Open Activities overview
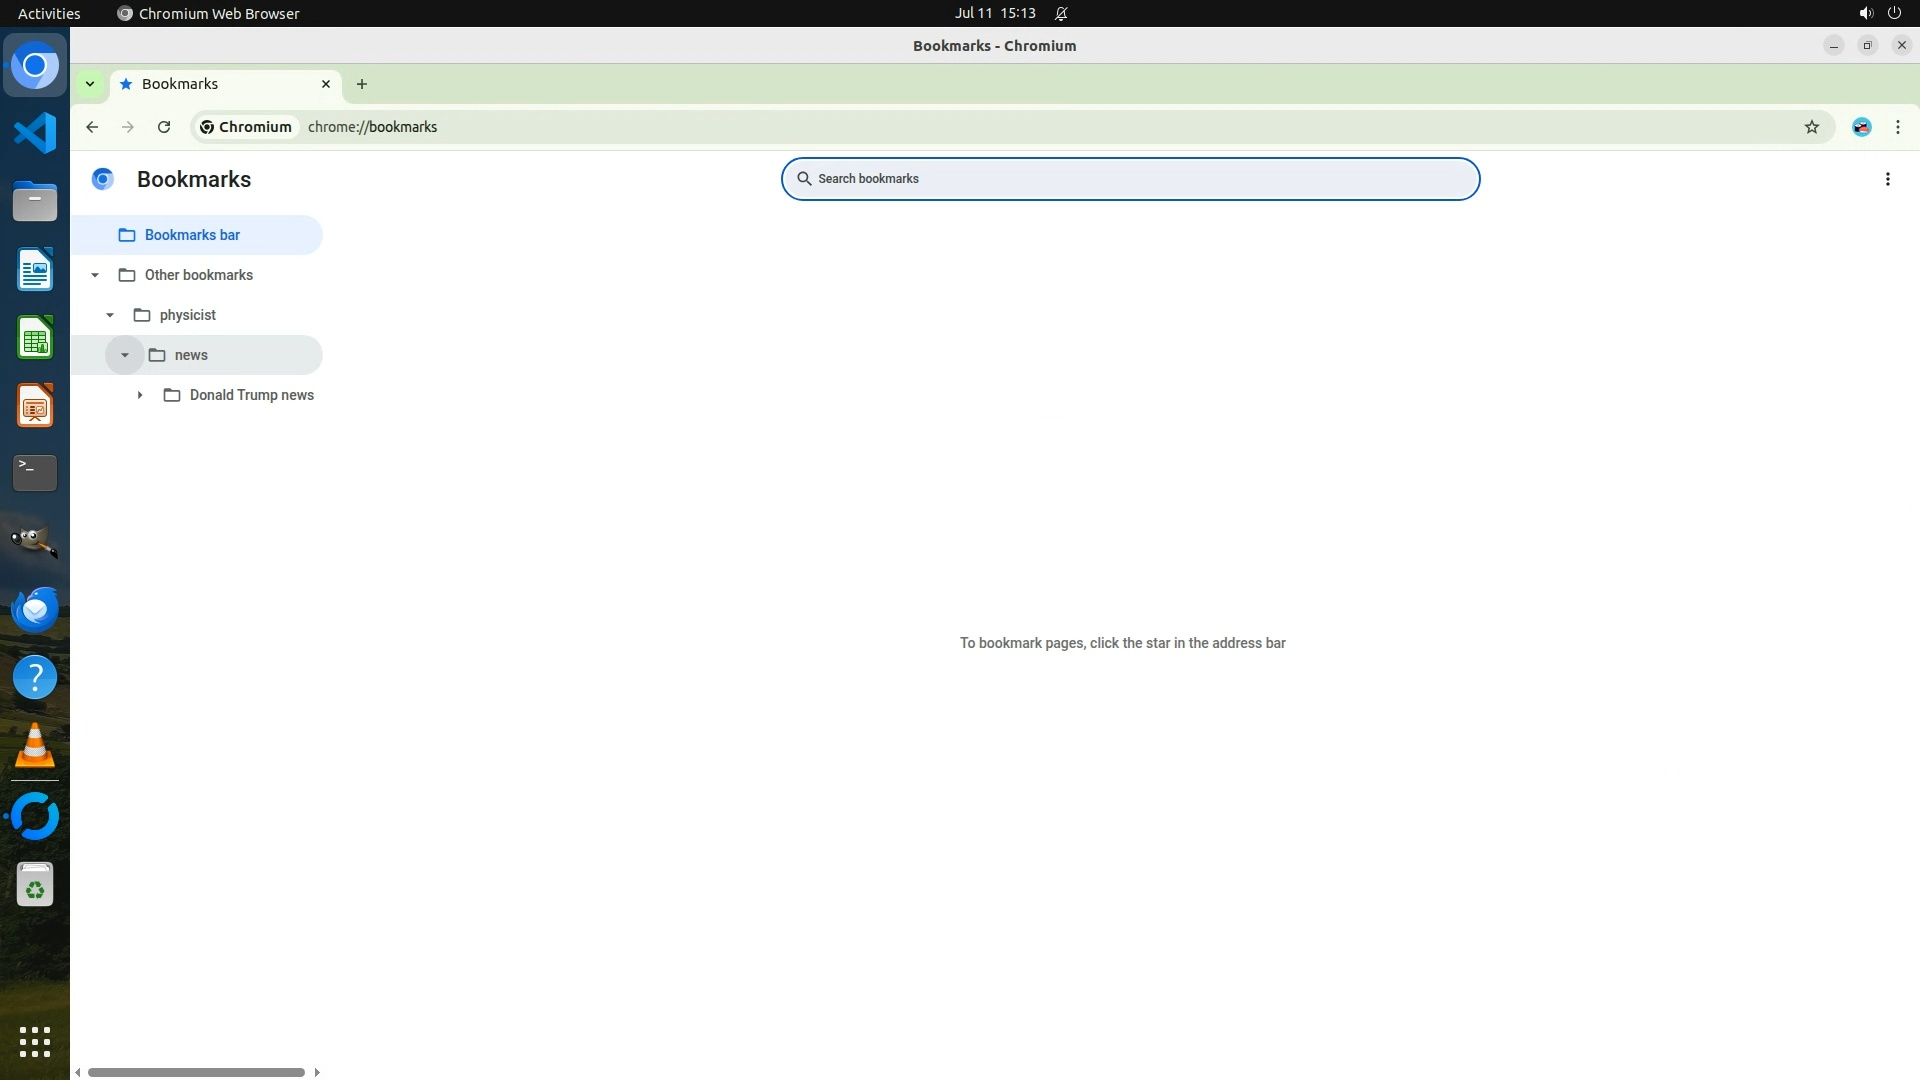The height and width of the screenshot is (1080, 1920). tap(49, 13)
